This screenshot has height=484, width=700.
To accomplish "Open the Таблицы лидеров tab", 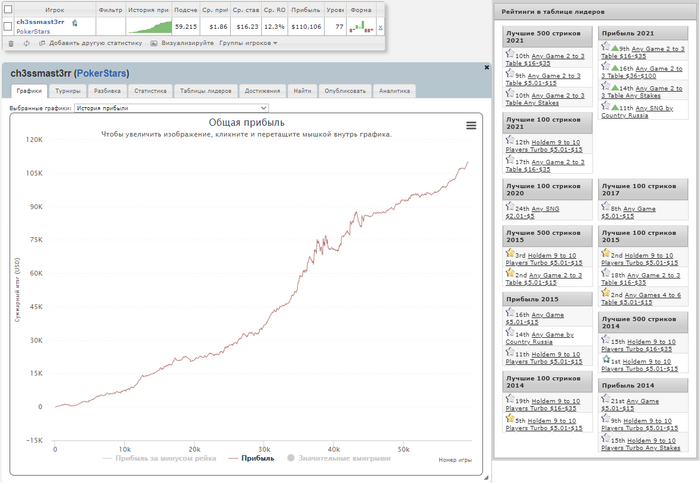I will [206, 91].
